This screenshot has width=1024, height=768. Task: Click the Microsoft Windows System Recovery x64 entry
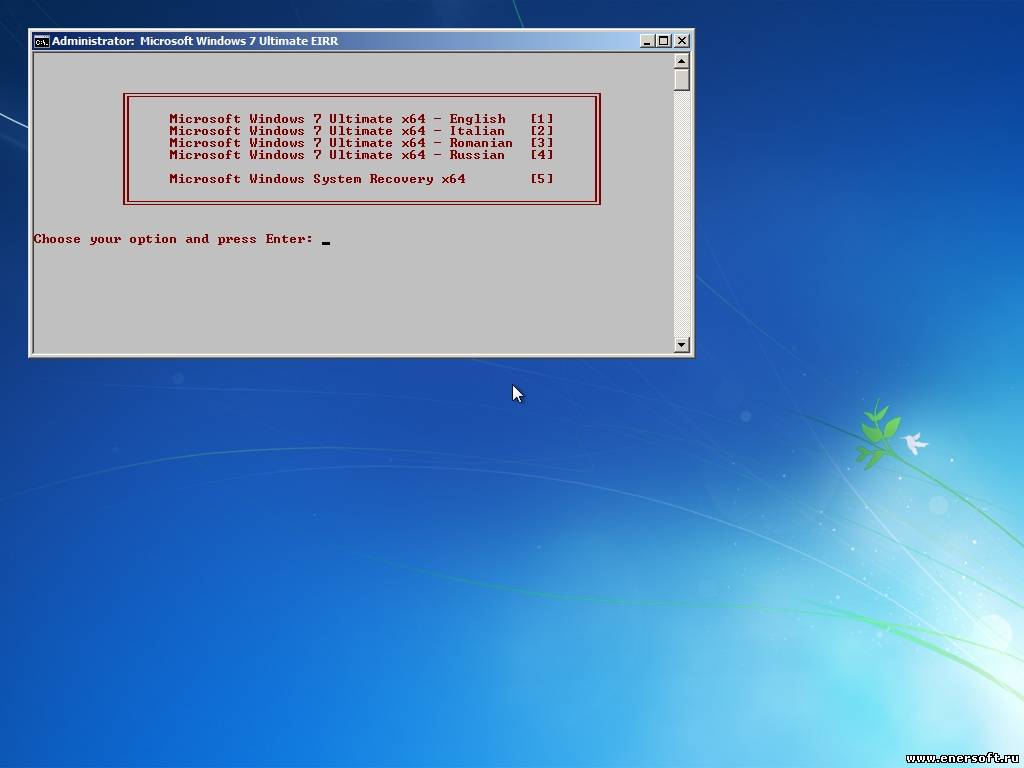pos(317,179)
